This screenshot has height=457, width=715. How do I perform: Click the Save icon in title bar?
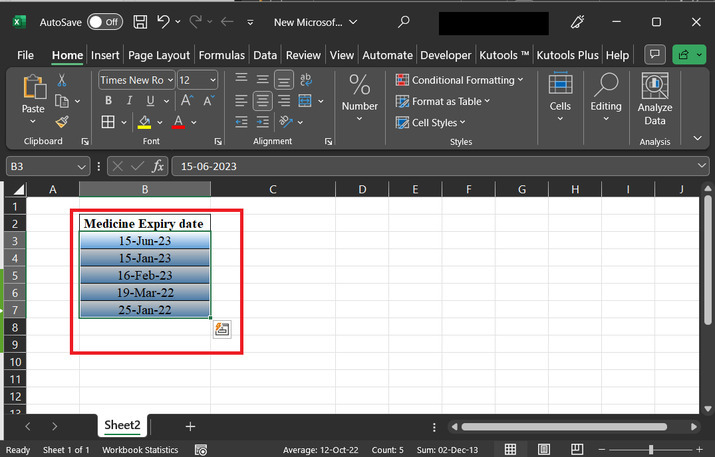tap(140, 22)
